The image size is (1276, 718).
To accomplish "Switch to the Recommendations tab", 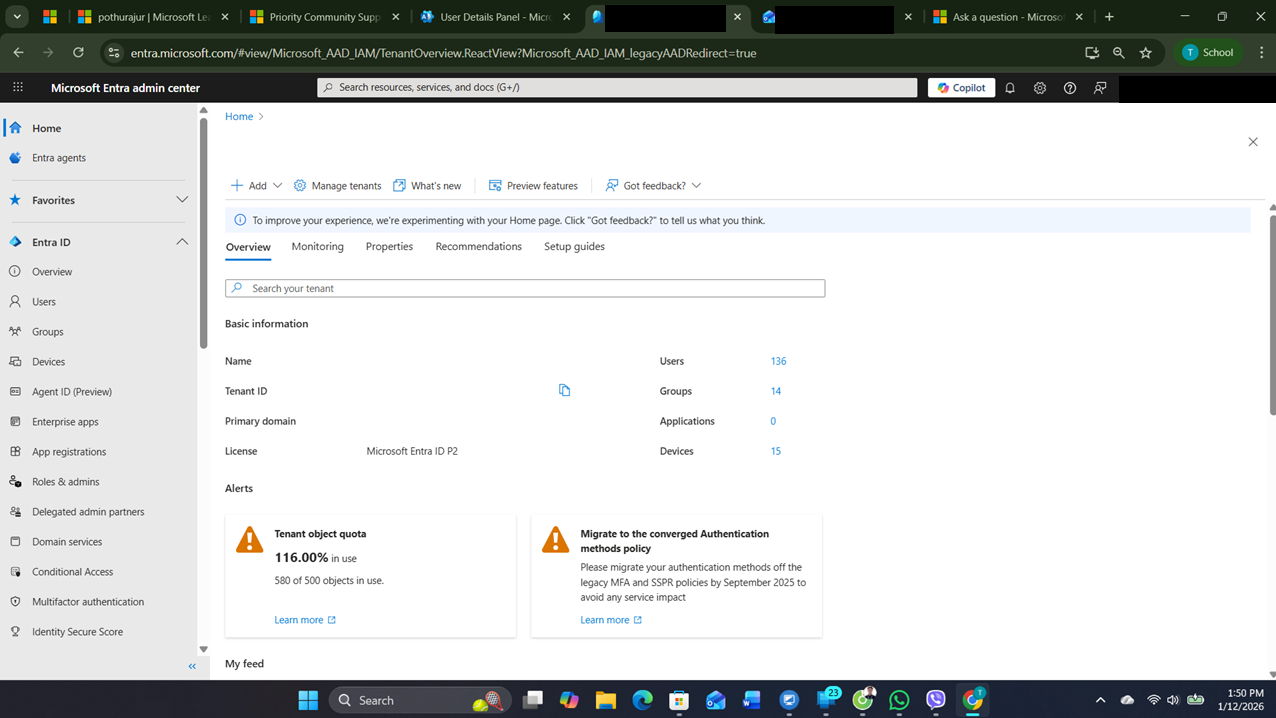I will tap(478, 247).
